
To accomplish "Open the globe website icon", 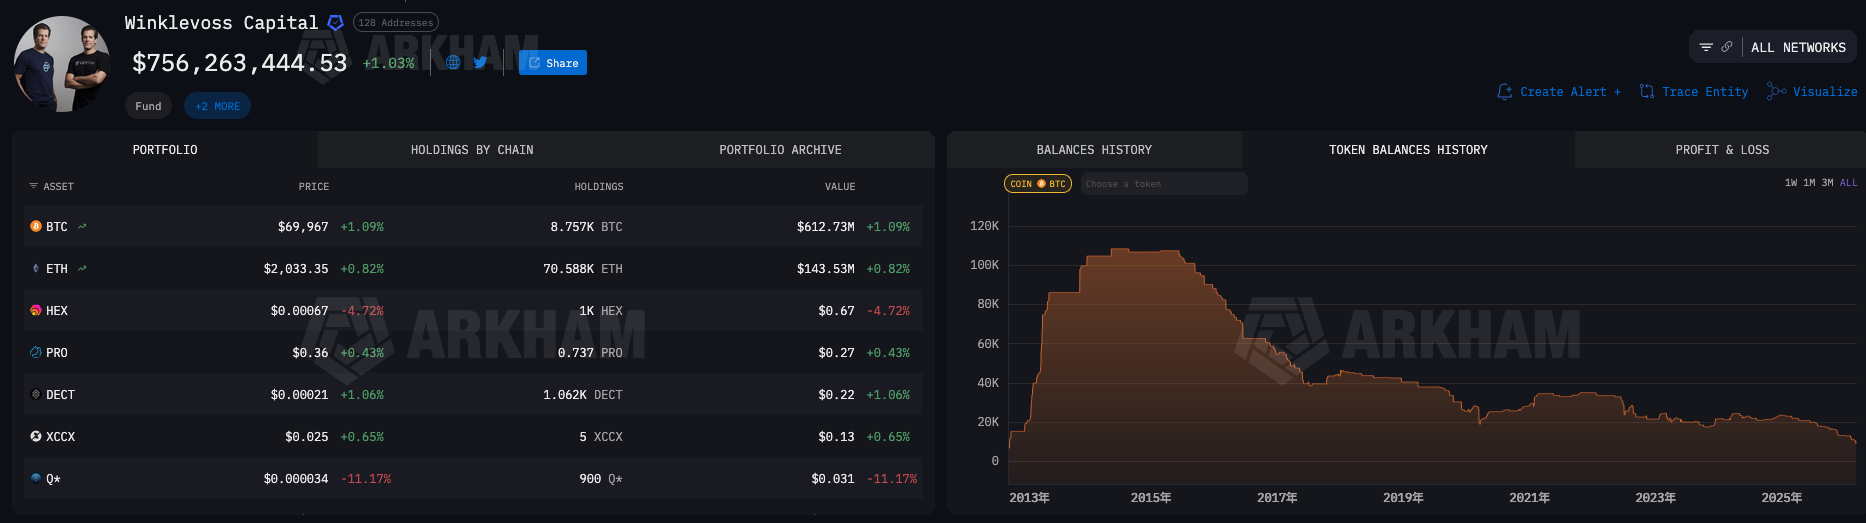I will (453, 62).
